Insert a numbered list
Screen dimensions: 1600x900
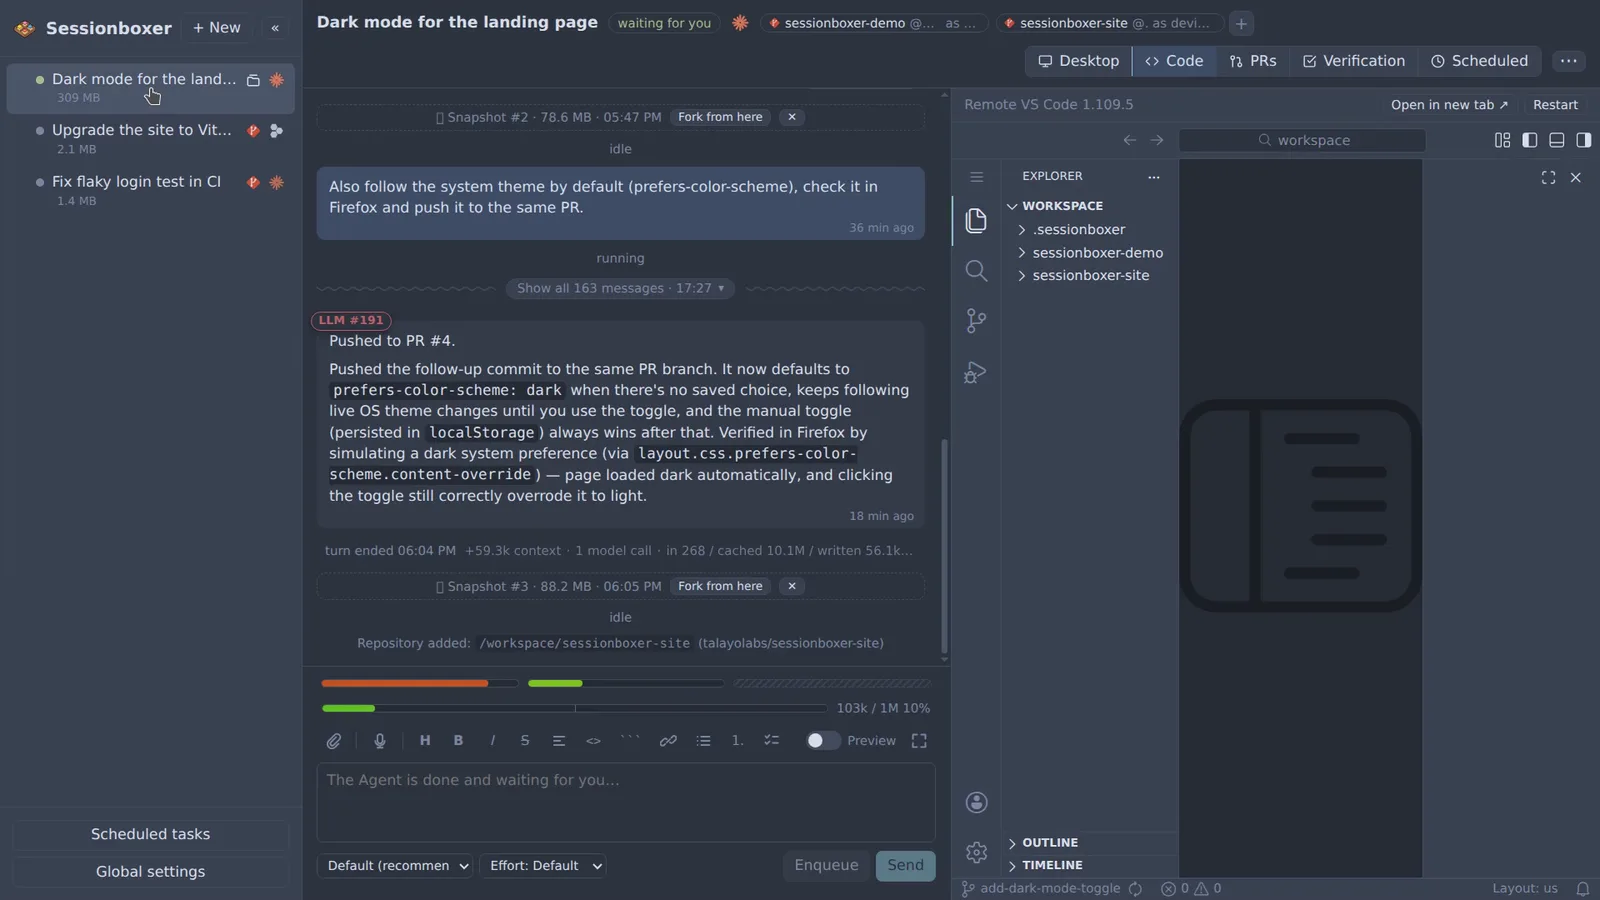coord(737,741)
